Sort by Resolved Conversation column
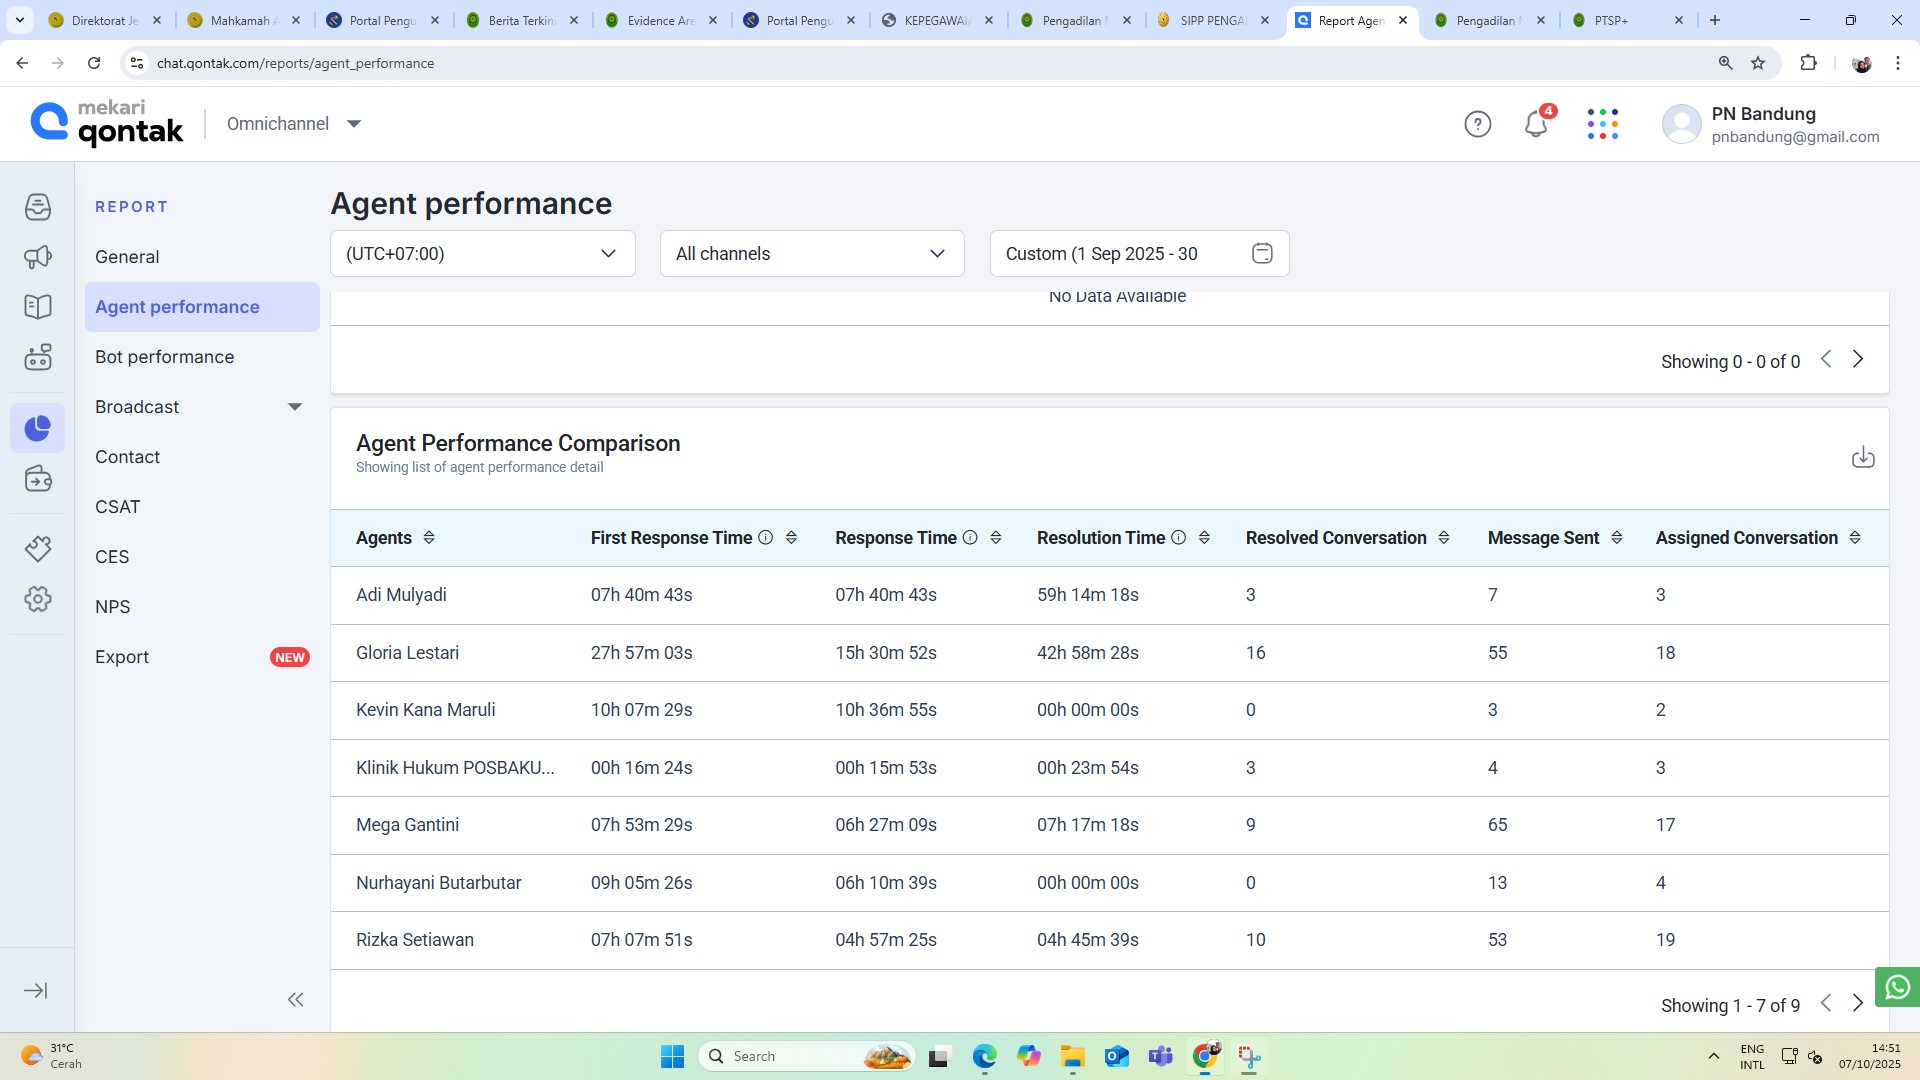 (1443, 538)
